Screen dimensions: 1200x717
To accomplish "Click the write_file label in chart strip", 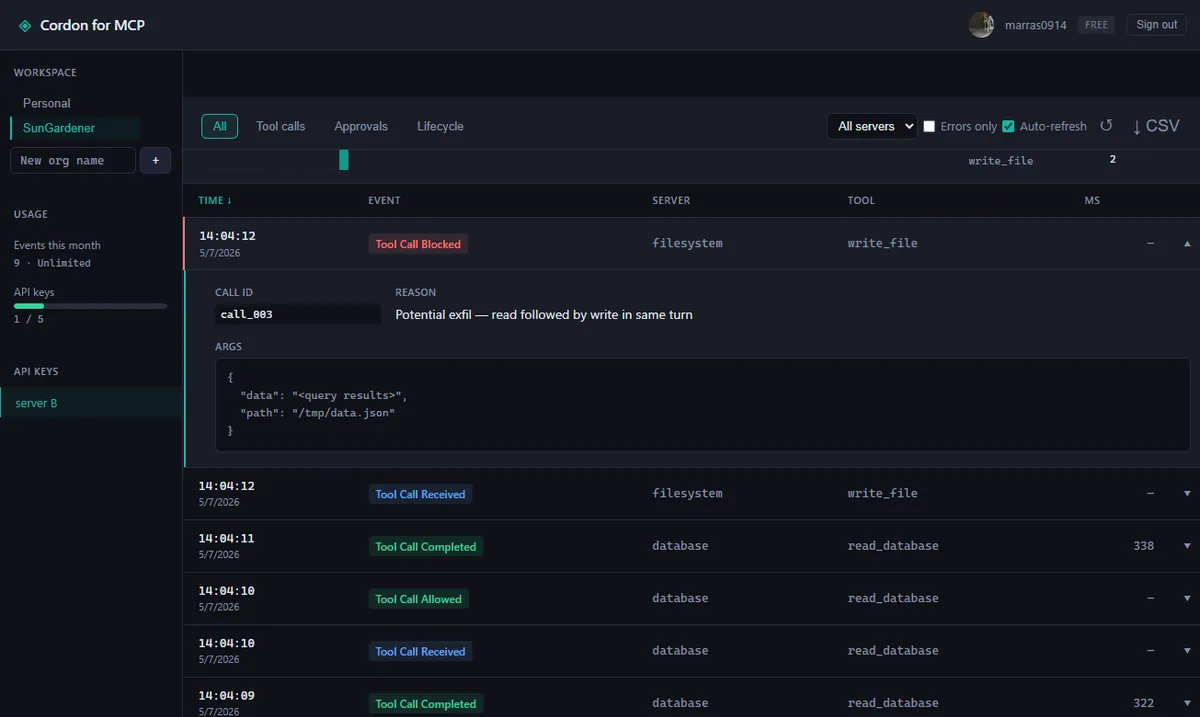I will point(1000,160).
